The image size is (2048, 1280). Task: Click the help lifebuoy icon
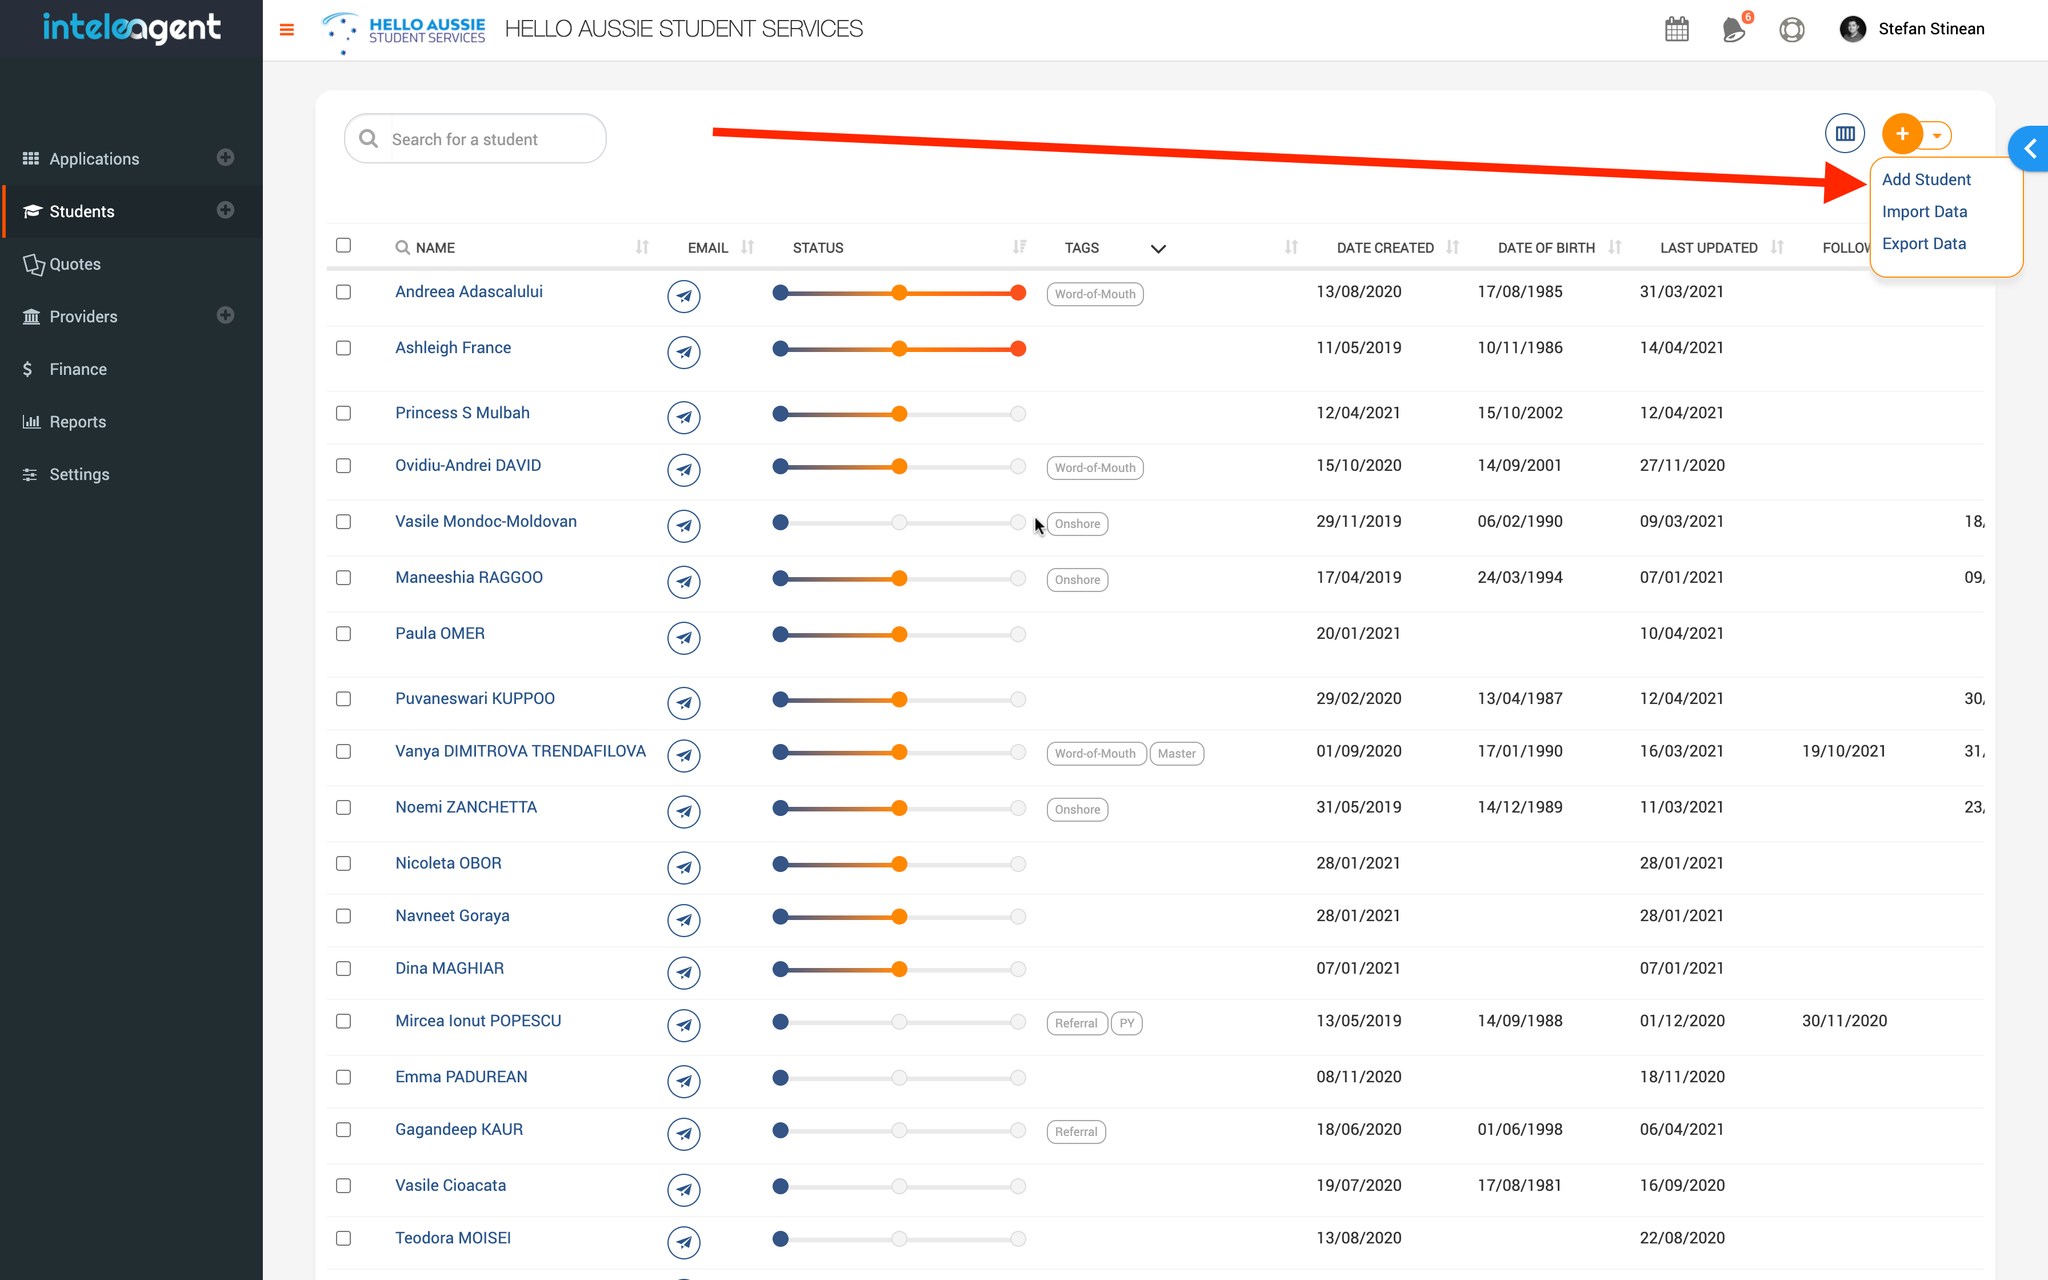click(1792, 29)
